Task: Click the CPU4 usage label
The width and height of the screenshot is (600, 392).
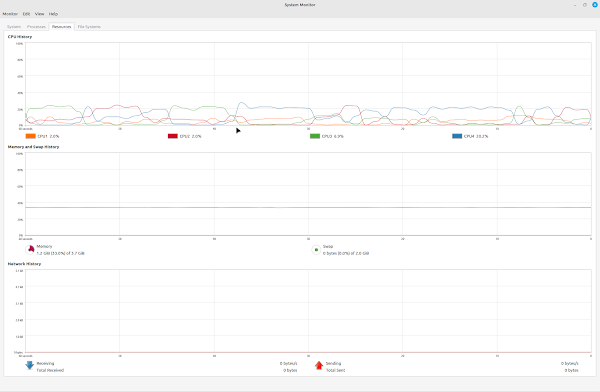Action: pos(476,136)
